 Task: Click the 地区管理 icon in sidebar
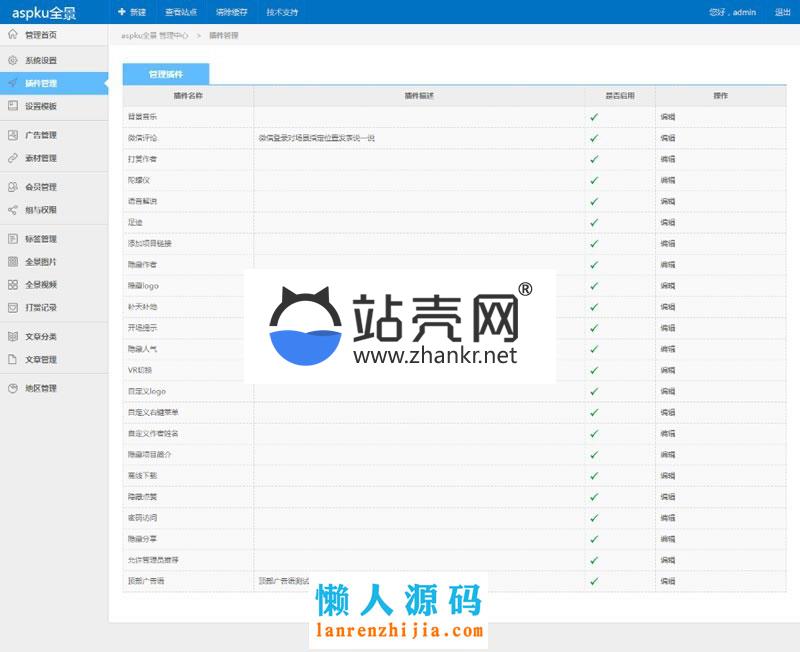13,388
